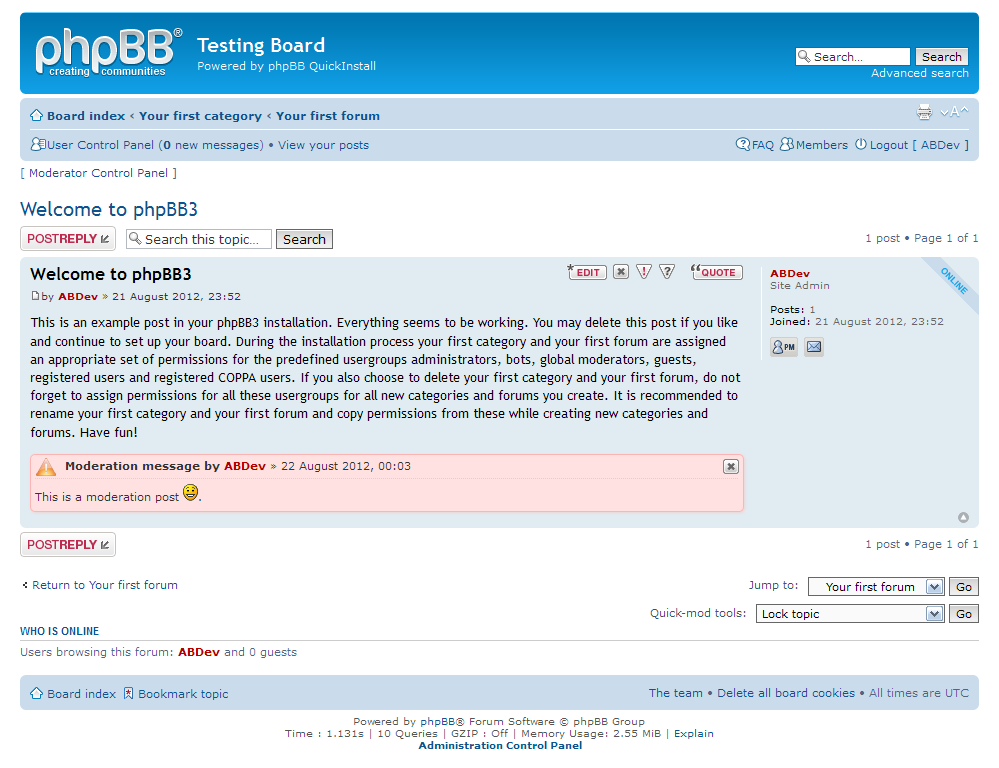This screenshot has height=768, width=999.
Task: Jump to top using the arrow icon
Action: pyautogui.click(x=963, y=517)
